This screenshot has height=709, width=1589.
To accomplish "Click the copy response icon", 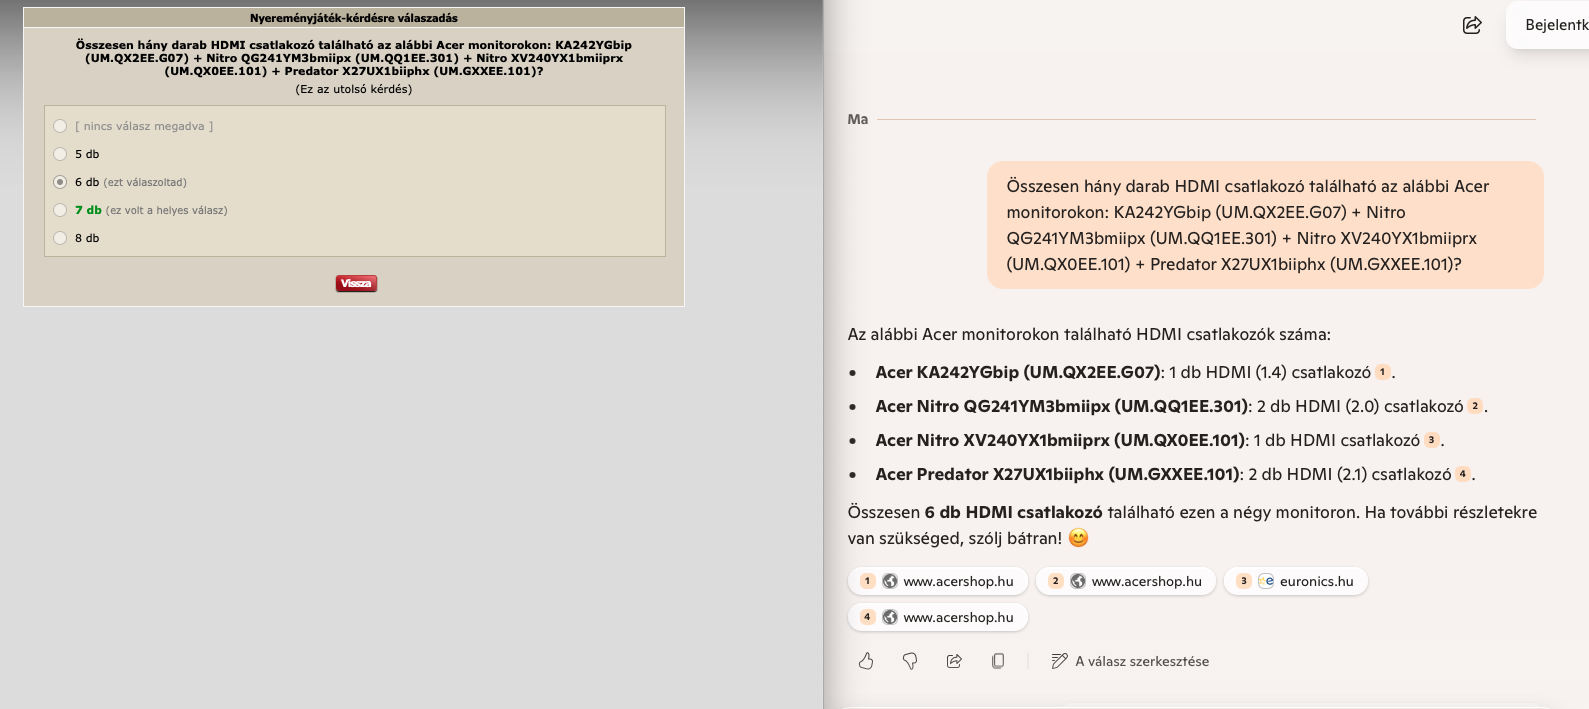I will click(998, 661).
